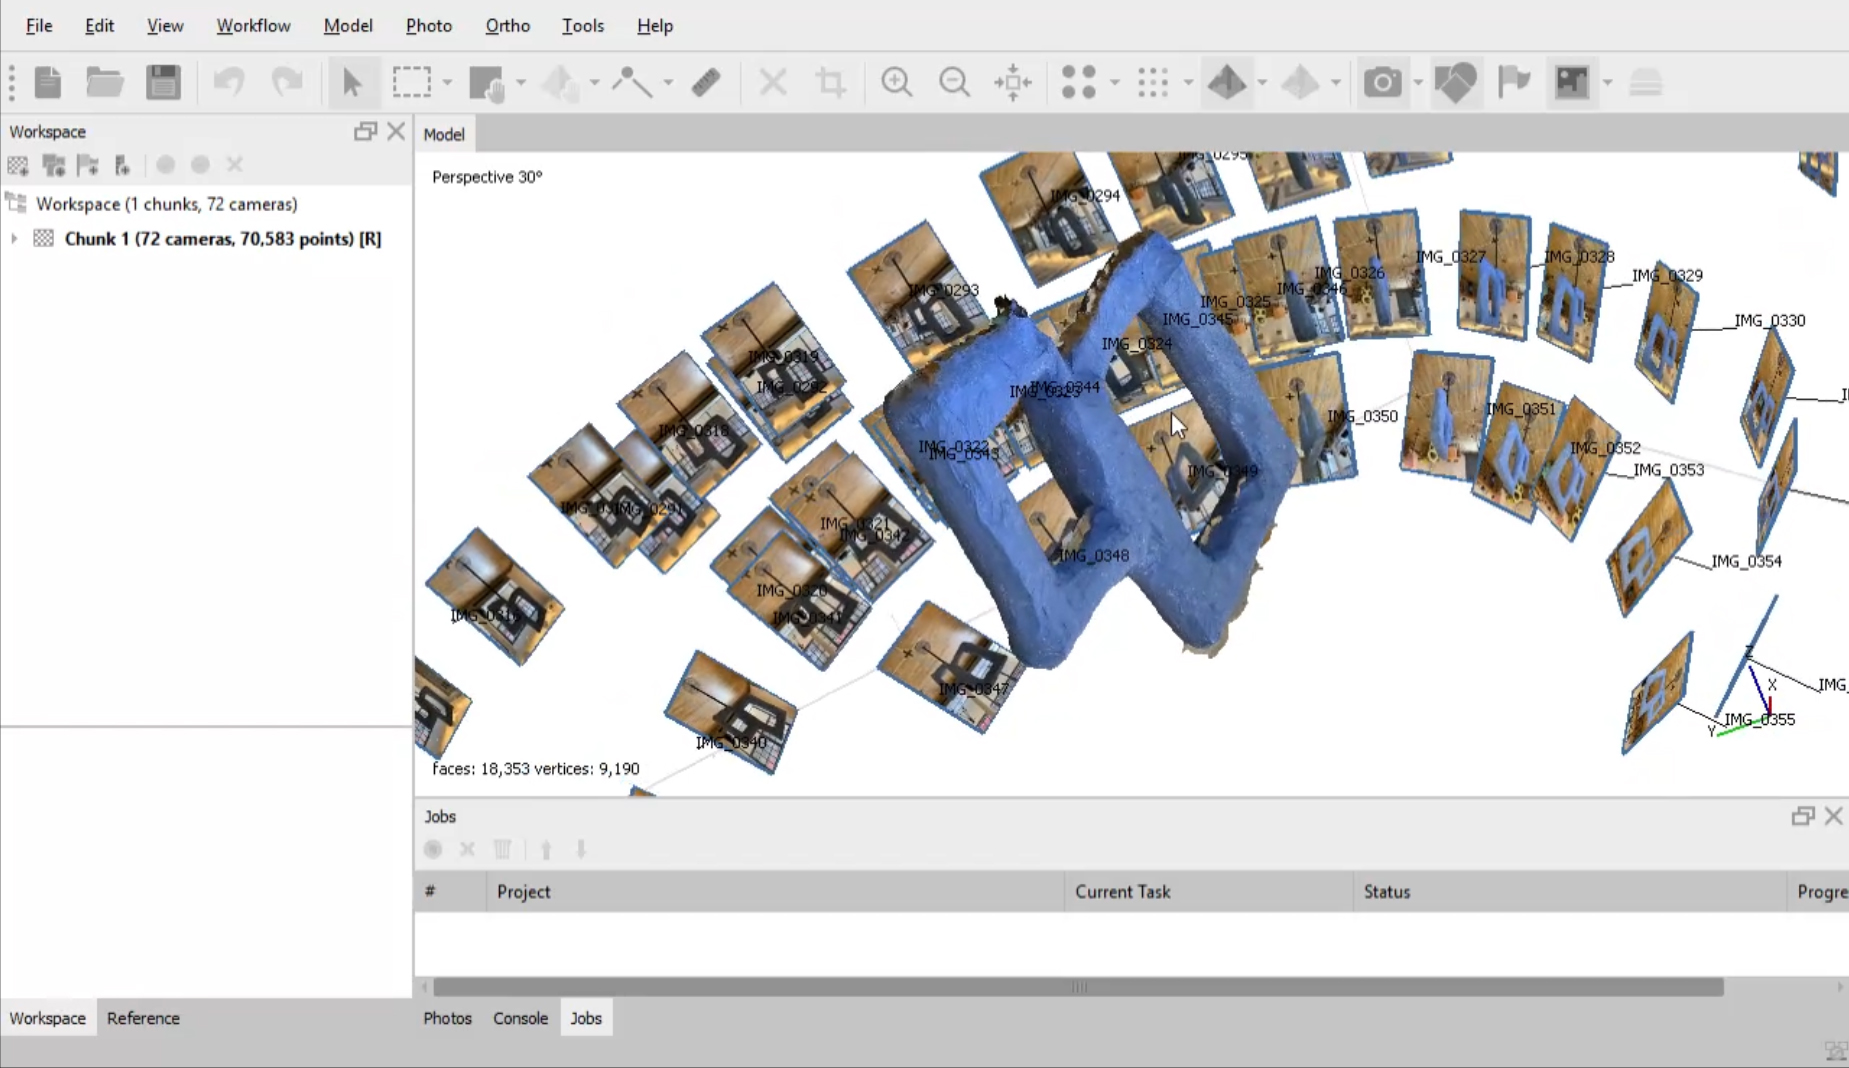
Task: Click Add Chunk icon in Workspace toolbar
Action: pos(18,165)
